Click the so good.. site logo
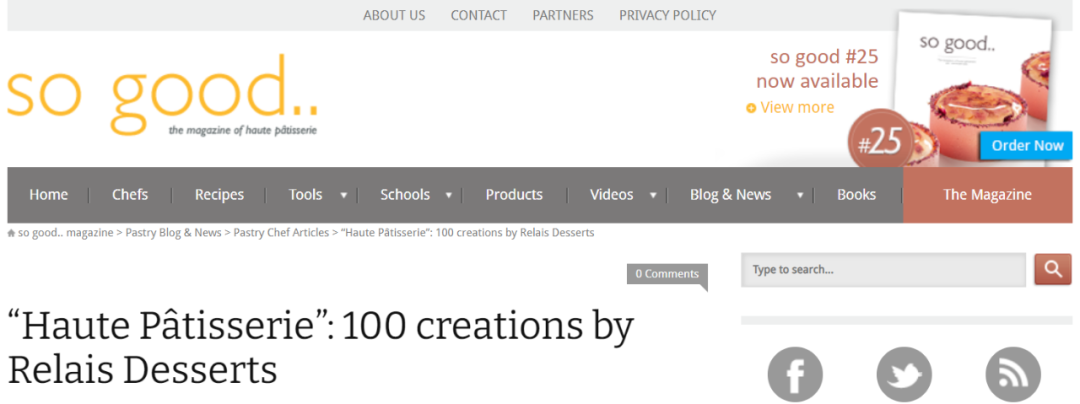Screen dimensions: 1080x404 [x=163, y=95]
